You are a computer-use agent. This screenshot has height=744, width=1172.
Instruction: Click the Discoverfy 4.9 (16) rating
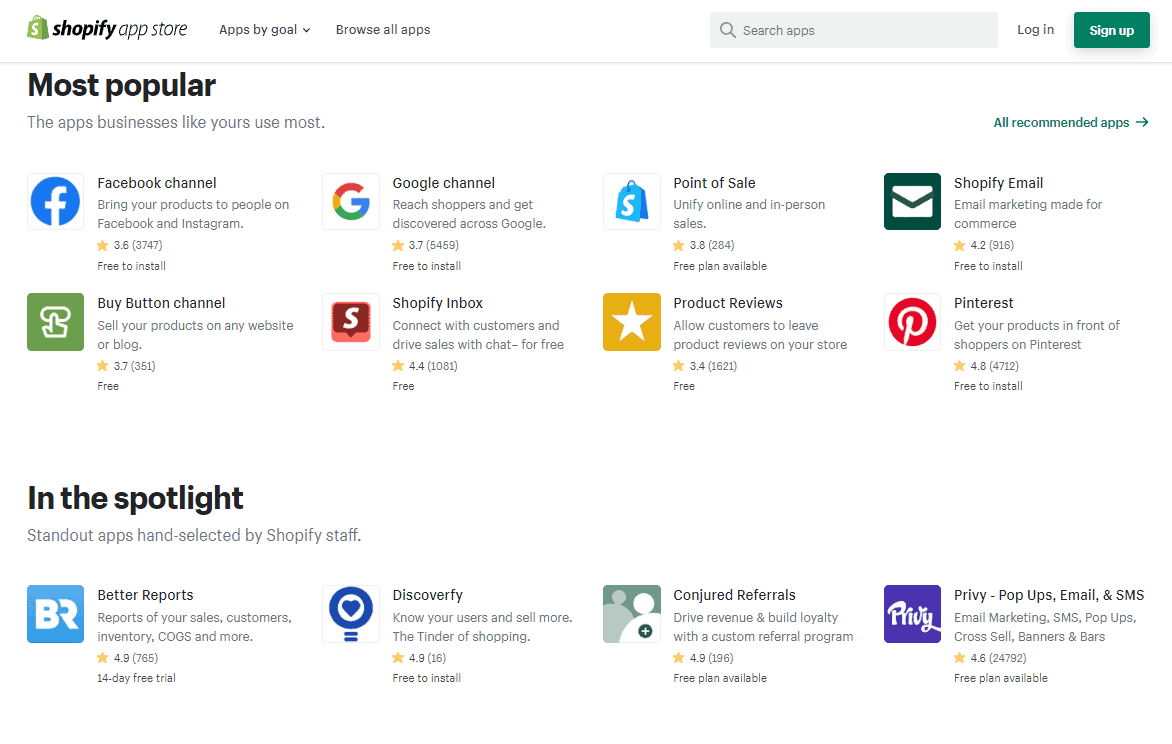(x=419, y=658)
